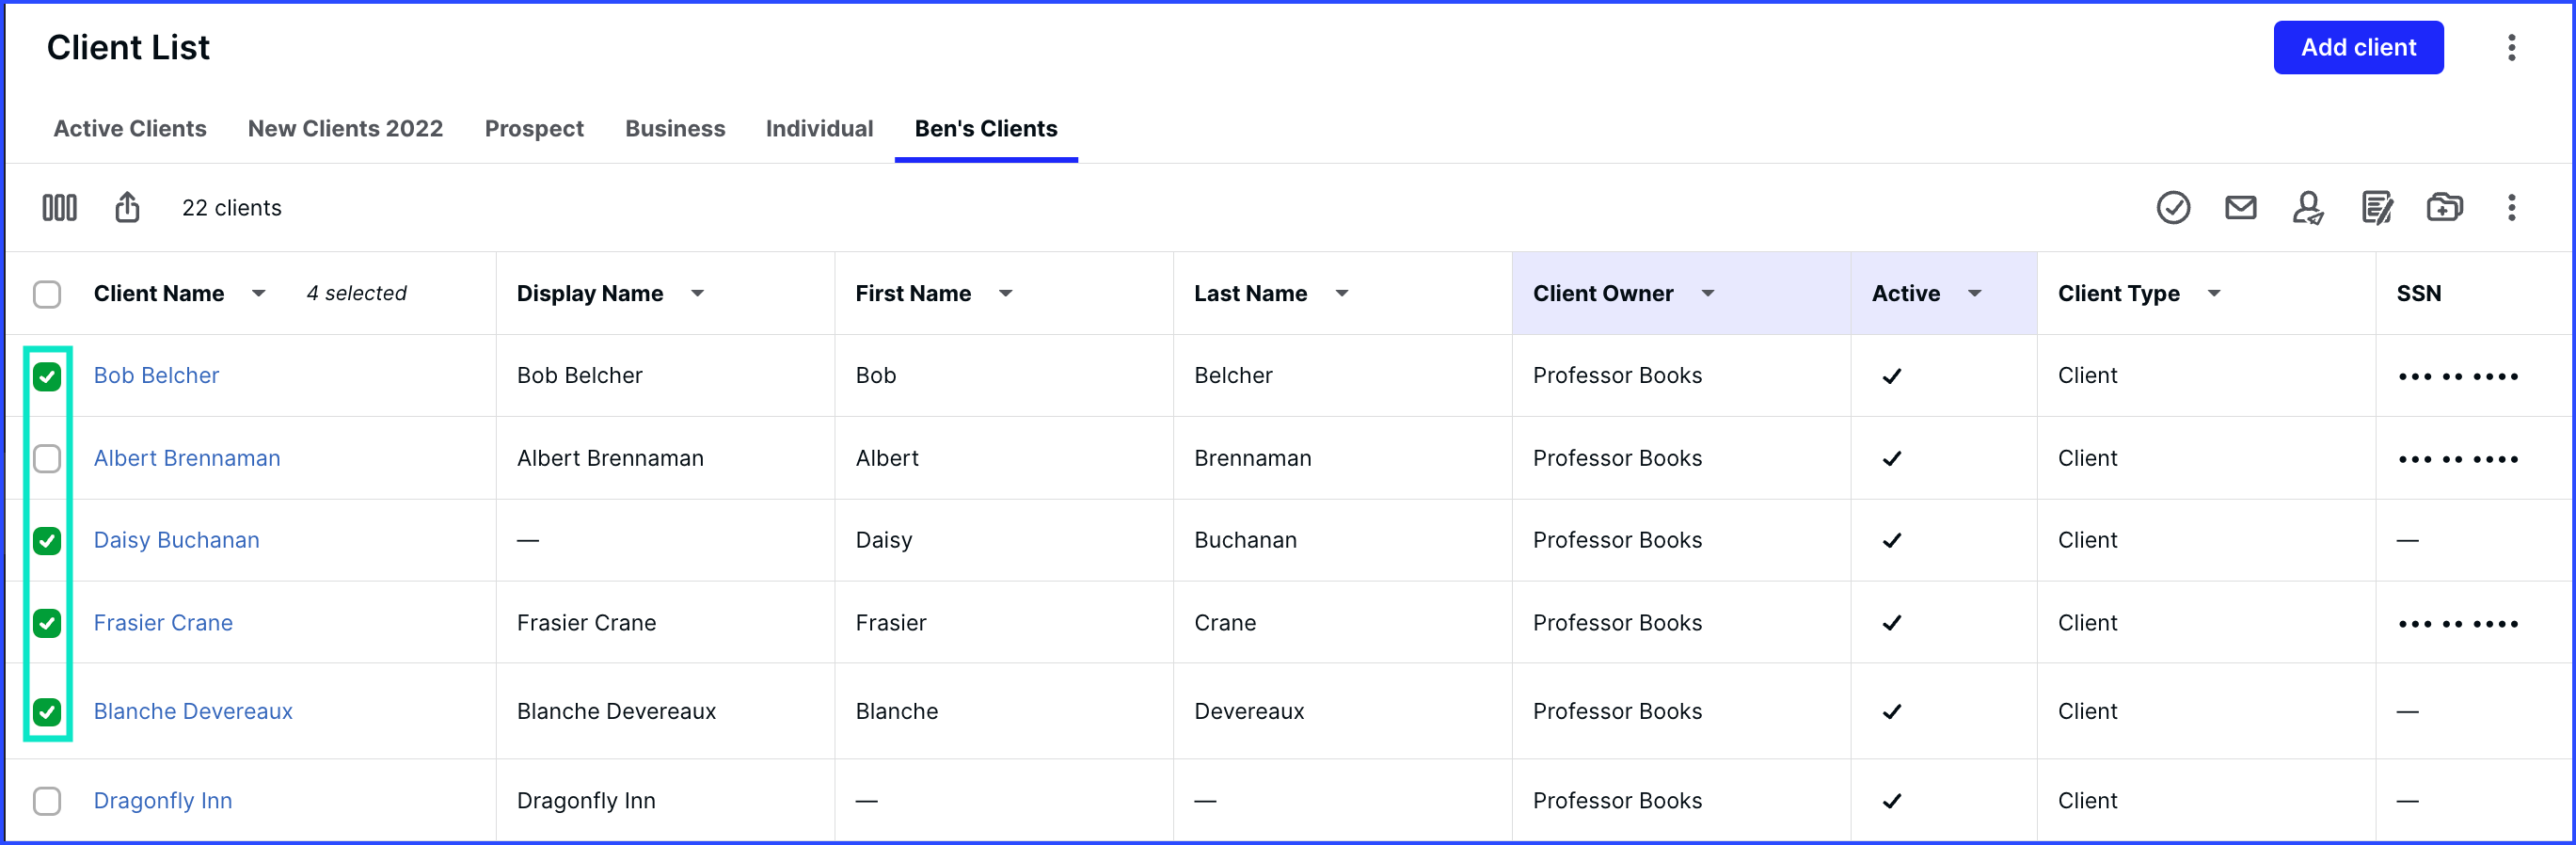Viewport: 2576px width, 845px height.
Task: Select the Ben's Clients tab
Action: click(x=986, y=129)
